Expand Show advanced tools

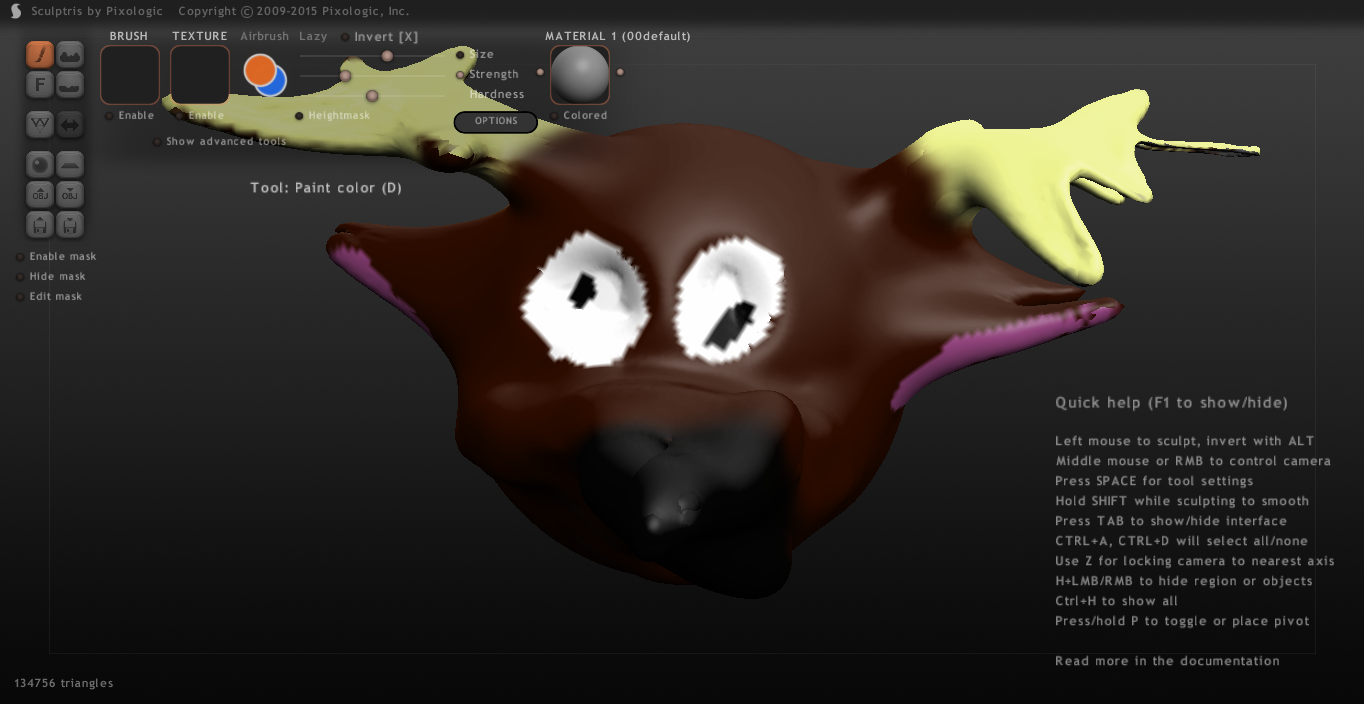[x=157, y=142]
